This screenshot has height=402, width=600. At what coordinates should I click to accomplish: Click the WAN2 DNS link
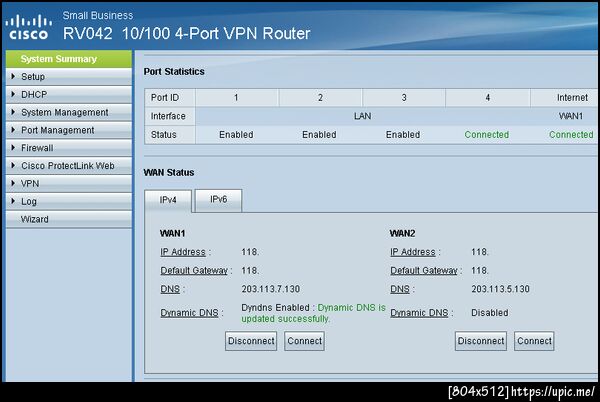pyautogui.click(x=400, y=289)
